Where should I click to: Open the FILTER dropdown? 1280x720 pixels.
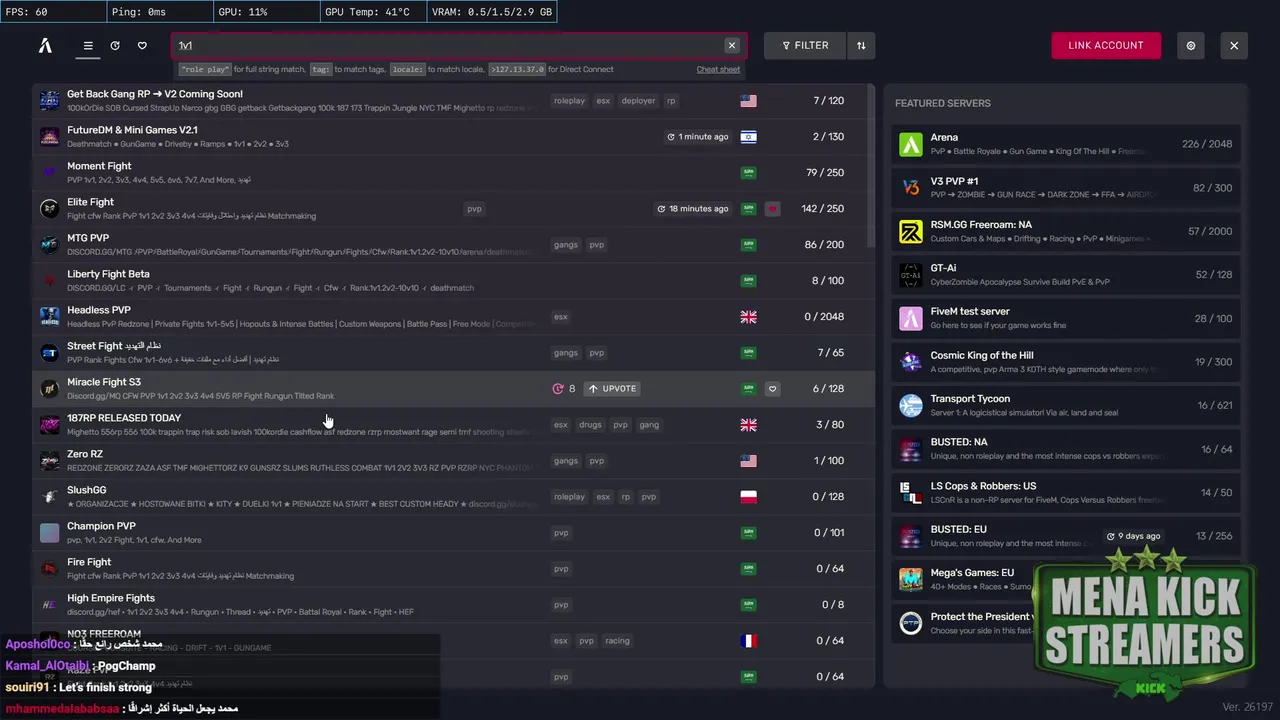(805, 46)
